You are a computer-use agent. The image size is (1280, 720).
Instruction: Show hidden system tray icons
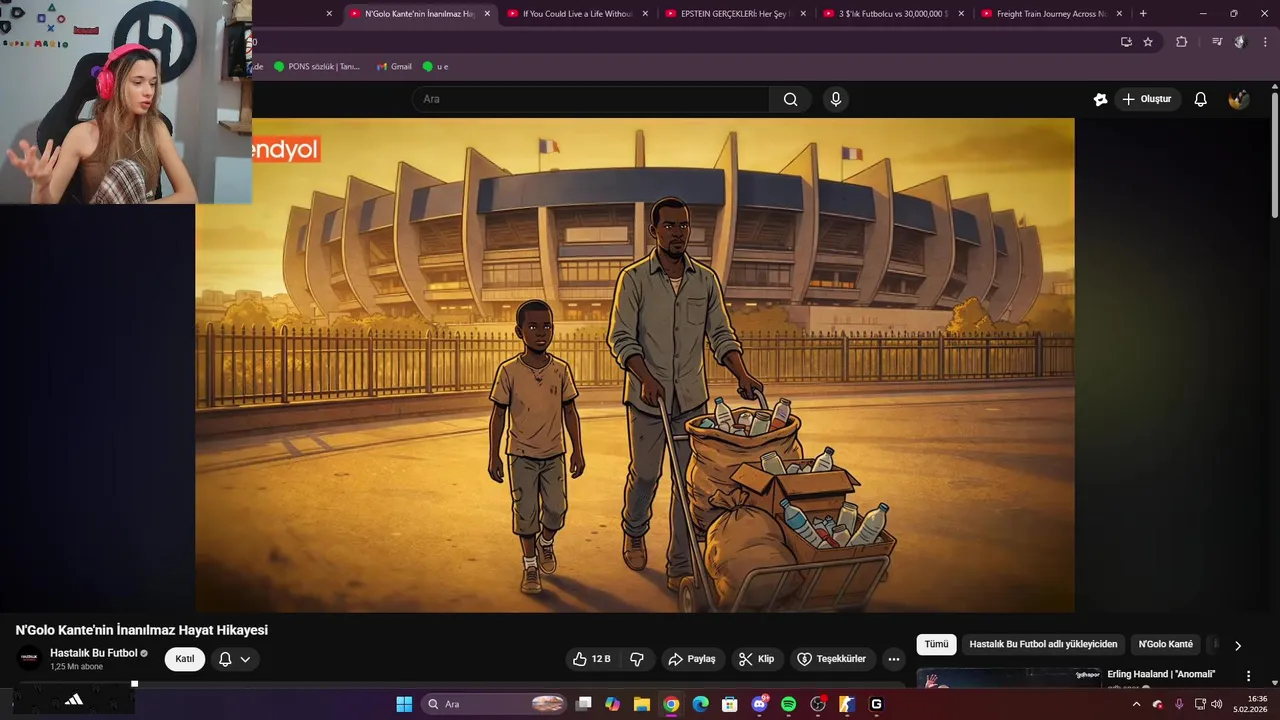[x=1136, y=704]
